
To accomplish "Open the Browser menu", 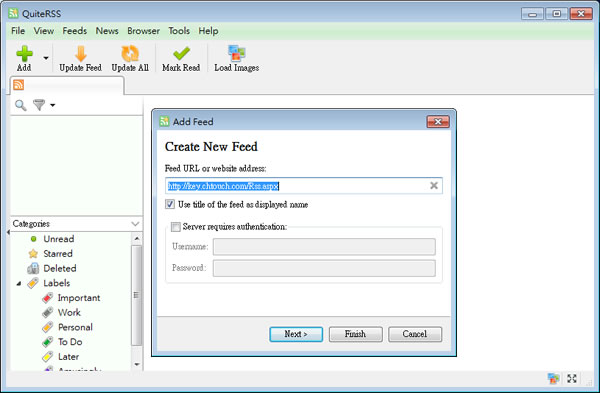I will coord(143,31).
